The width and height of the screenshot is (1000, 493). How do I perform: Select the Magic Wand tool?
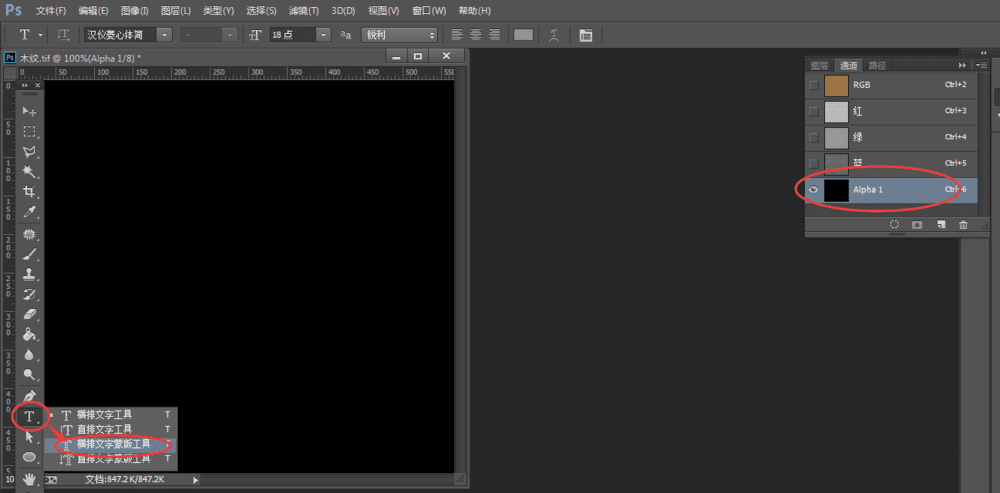pyautogui.click(x=30, y=172)
